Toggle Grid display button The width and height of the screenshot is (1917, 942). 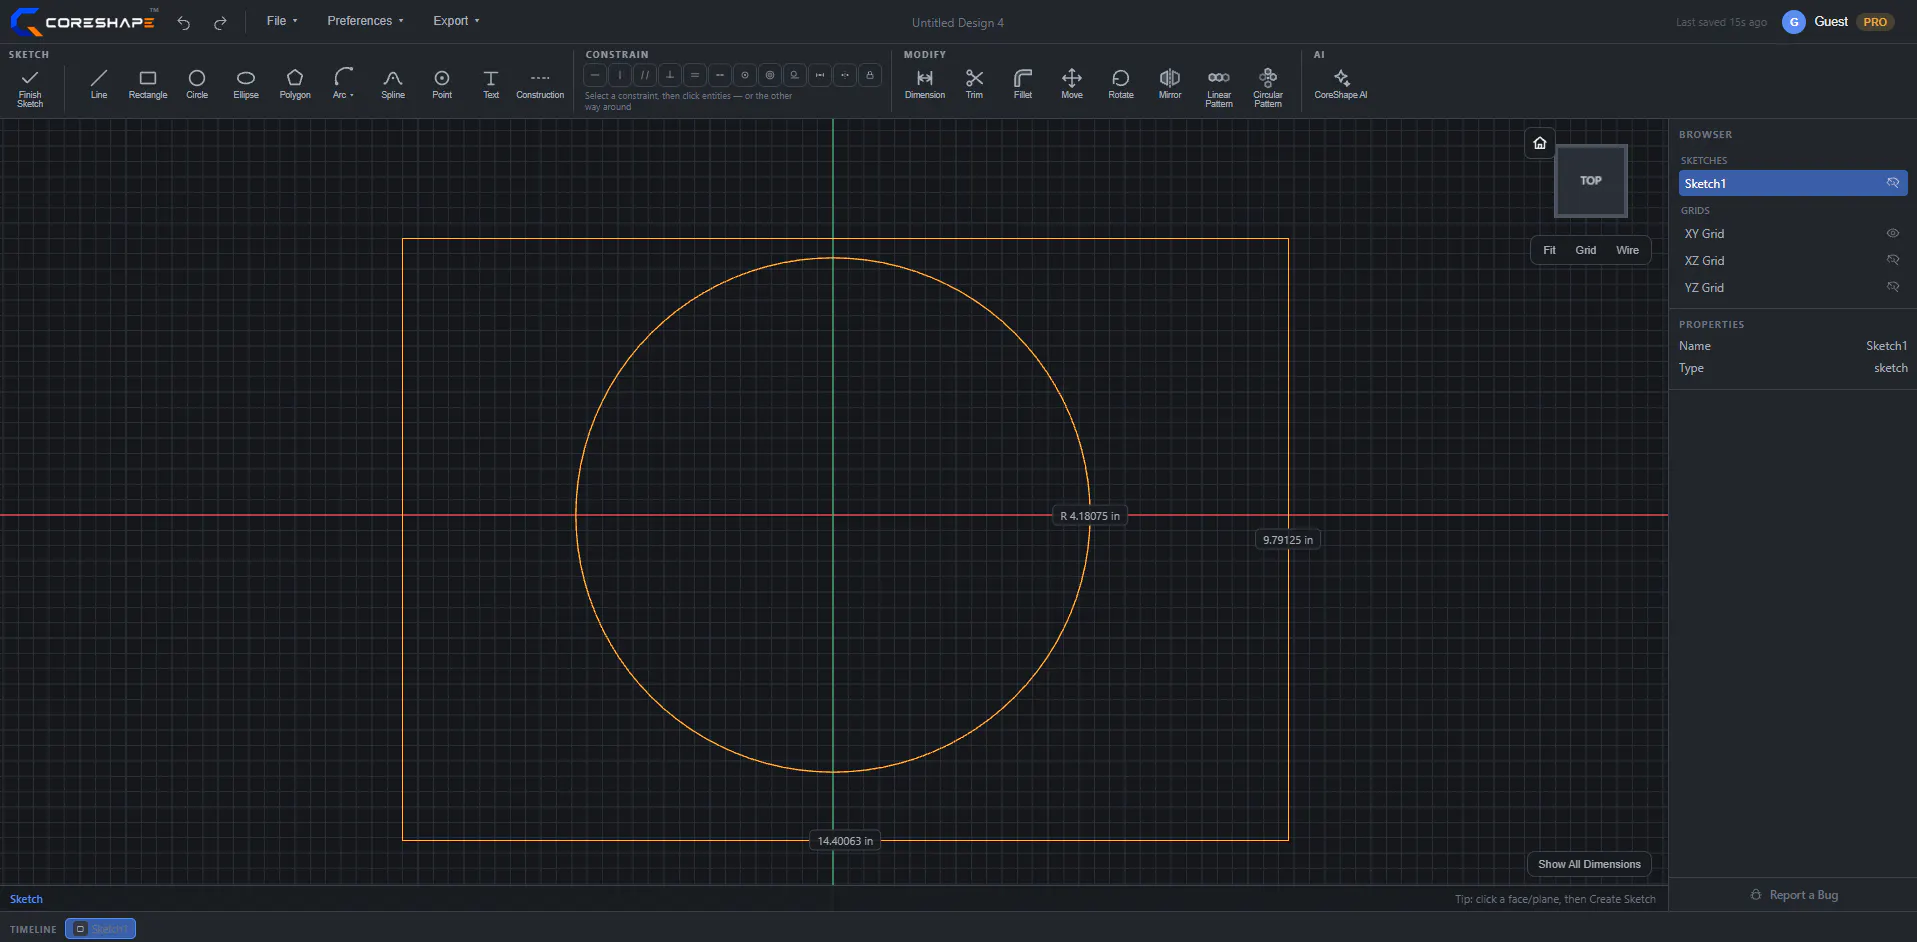point(1586,250)
